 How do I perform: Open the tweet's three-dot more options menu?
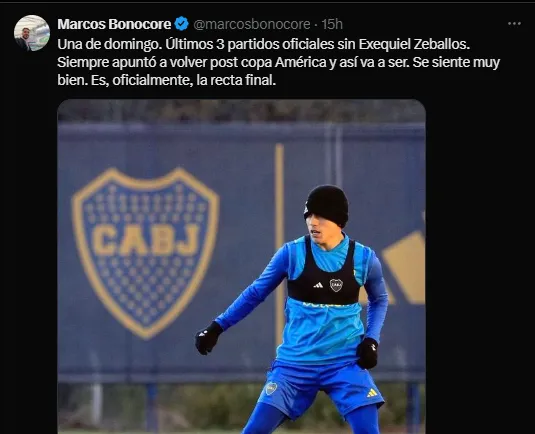point(514,24)
